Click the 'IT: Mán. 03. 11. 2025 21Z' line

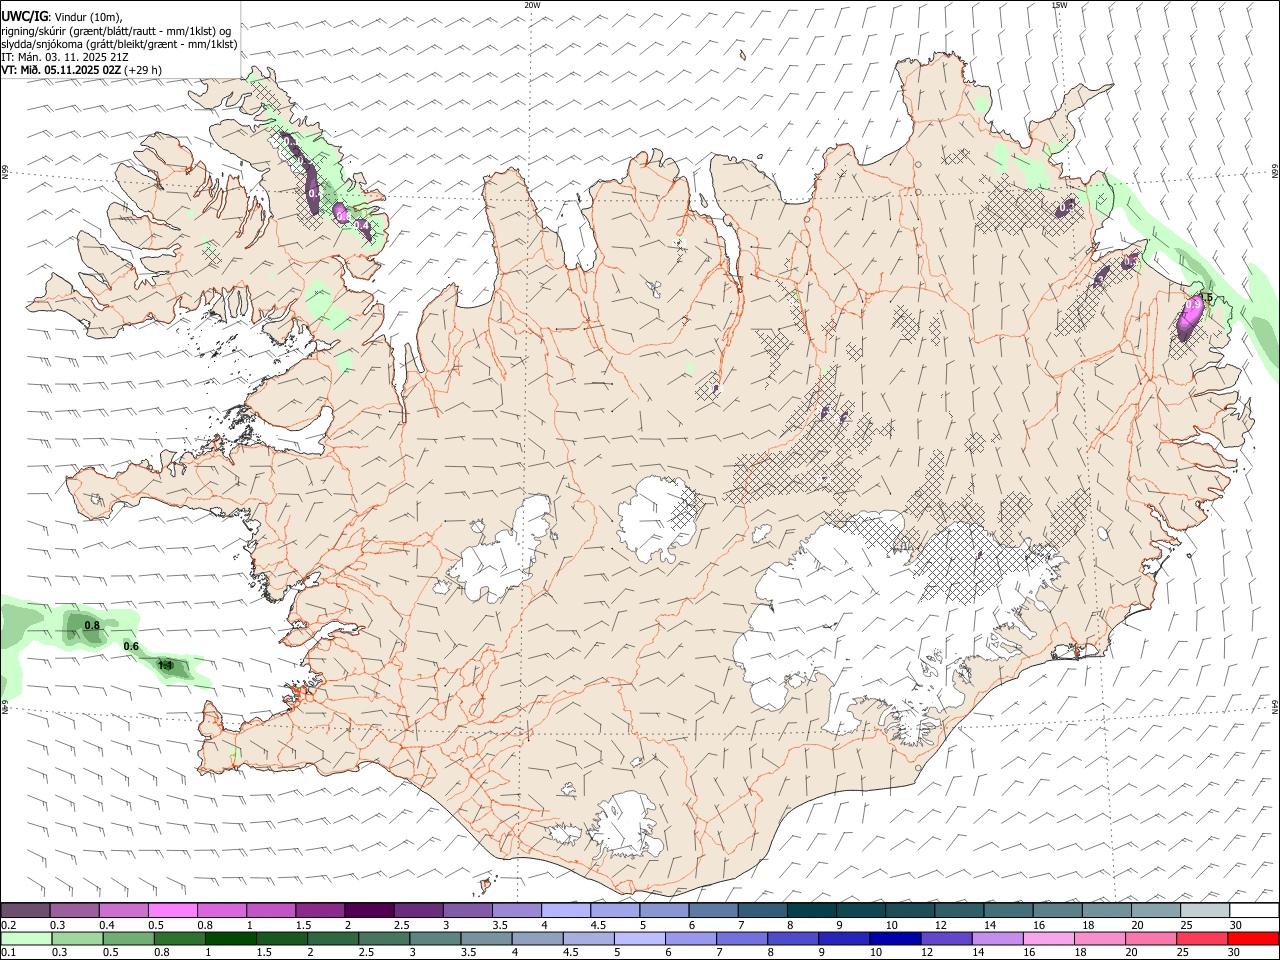[65, 57]
